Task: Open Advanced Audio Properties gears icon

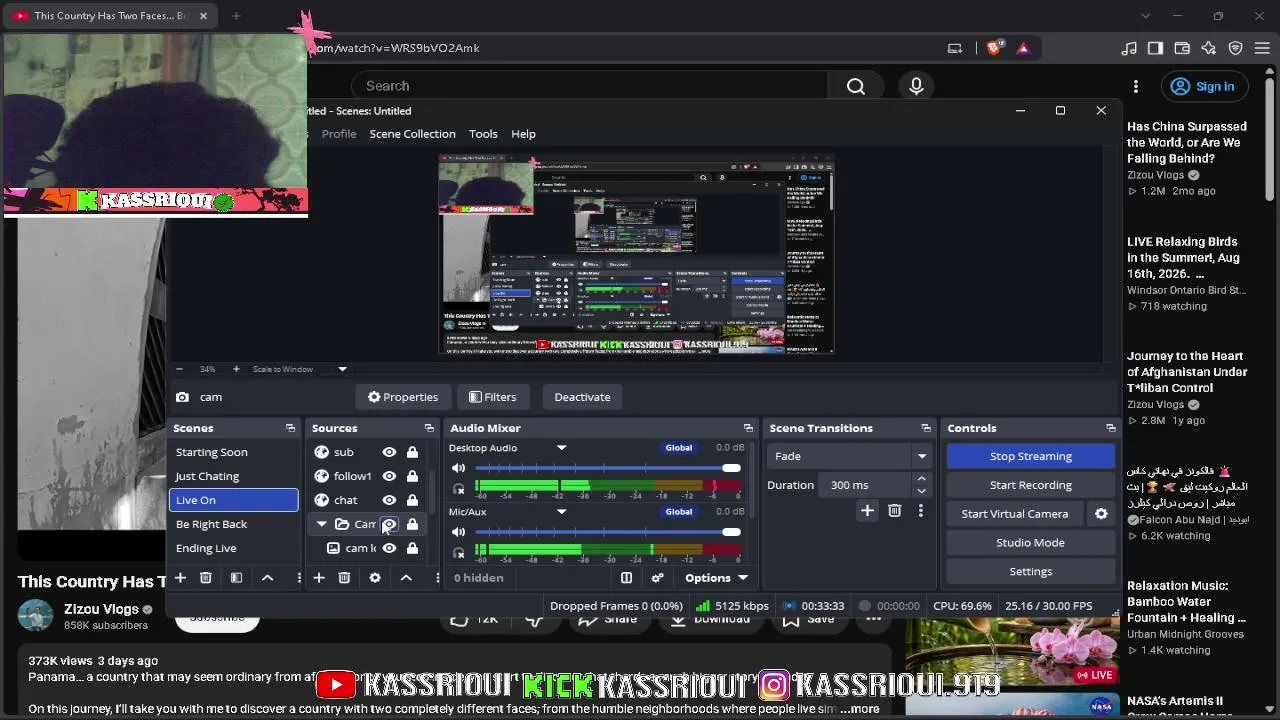Action: 657,578
